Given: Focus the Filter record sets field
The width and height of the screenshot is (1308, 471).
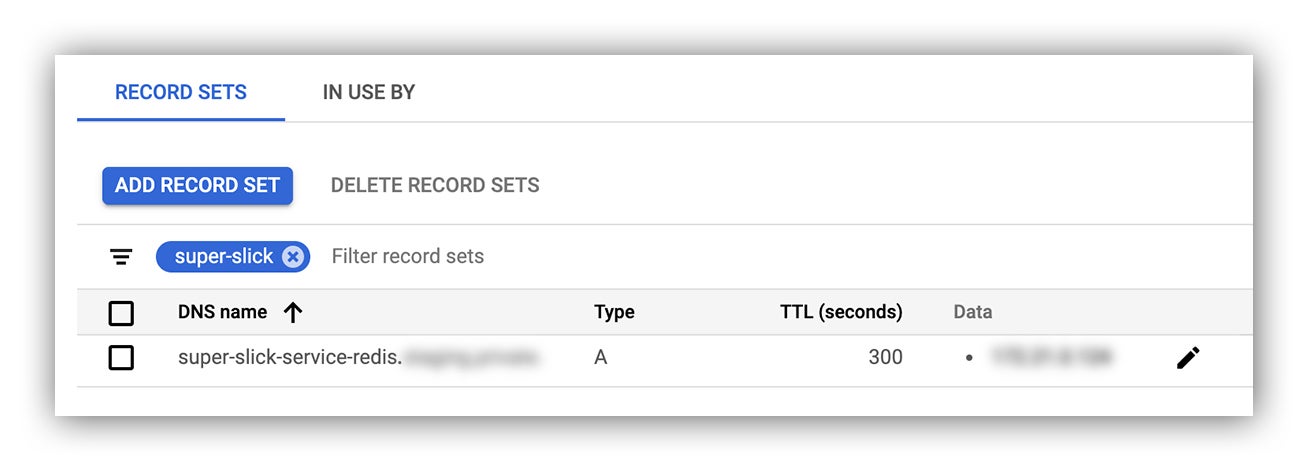Looking at the screenshot, I should point(408,257).
